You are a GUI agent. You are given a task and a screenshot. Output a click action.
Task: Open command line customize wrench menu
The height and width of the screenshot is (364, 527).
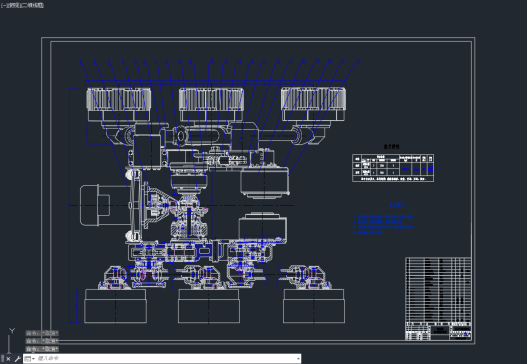point(17,359)
